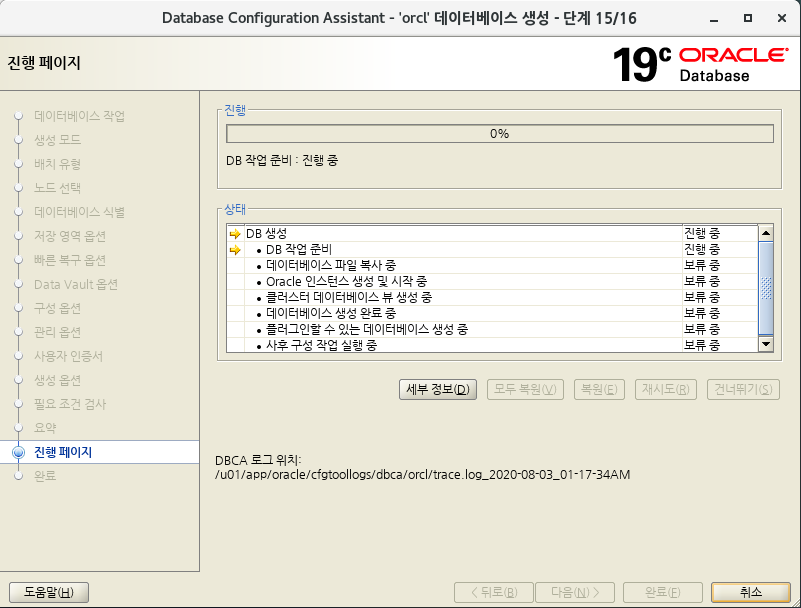Click the arrow icon beside DB 작업 준비
This screenshot has width=801, height=608.
tap(234, 250)
